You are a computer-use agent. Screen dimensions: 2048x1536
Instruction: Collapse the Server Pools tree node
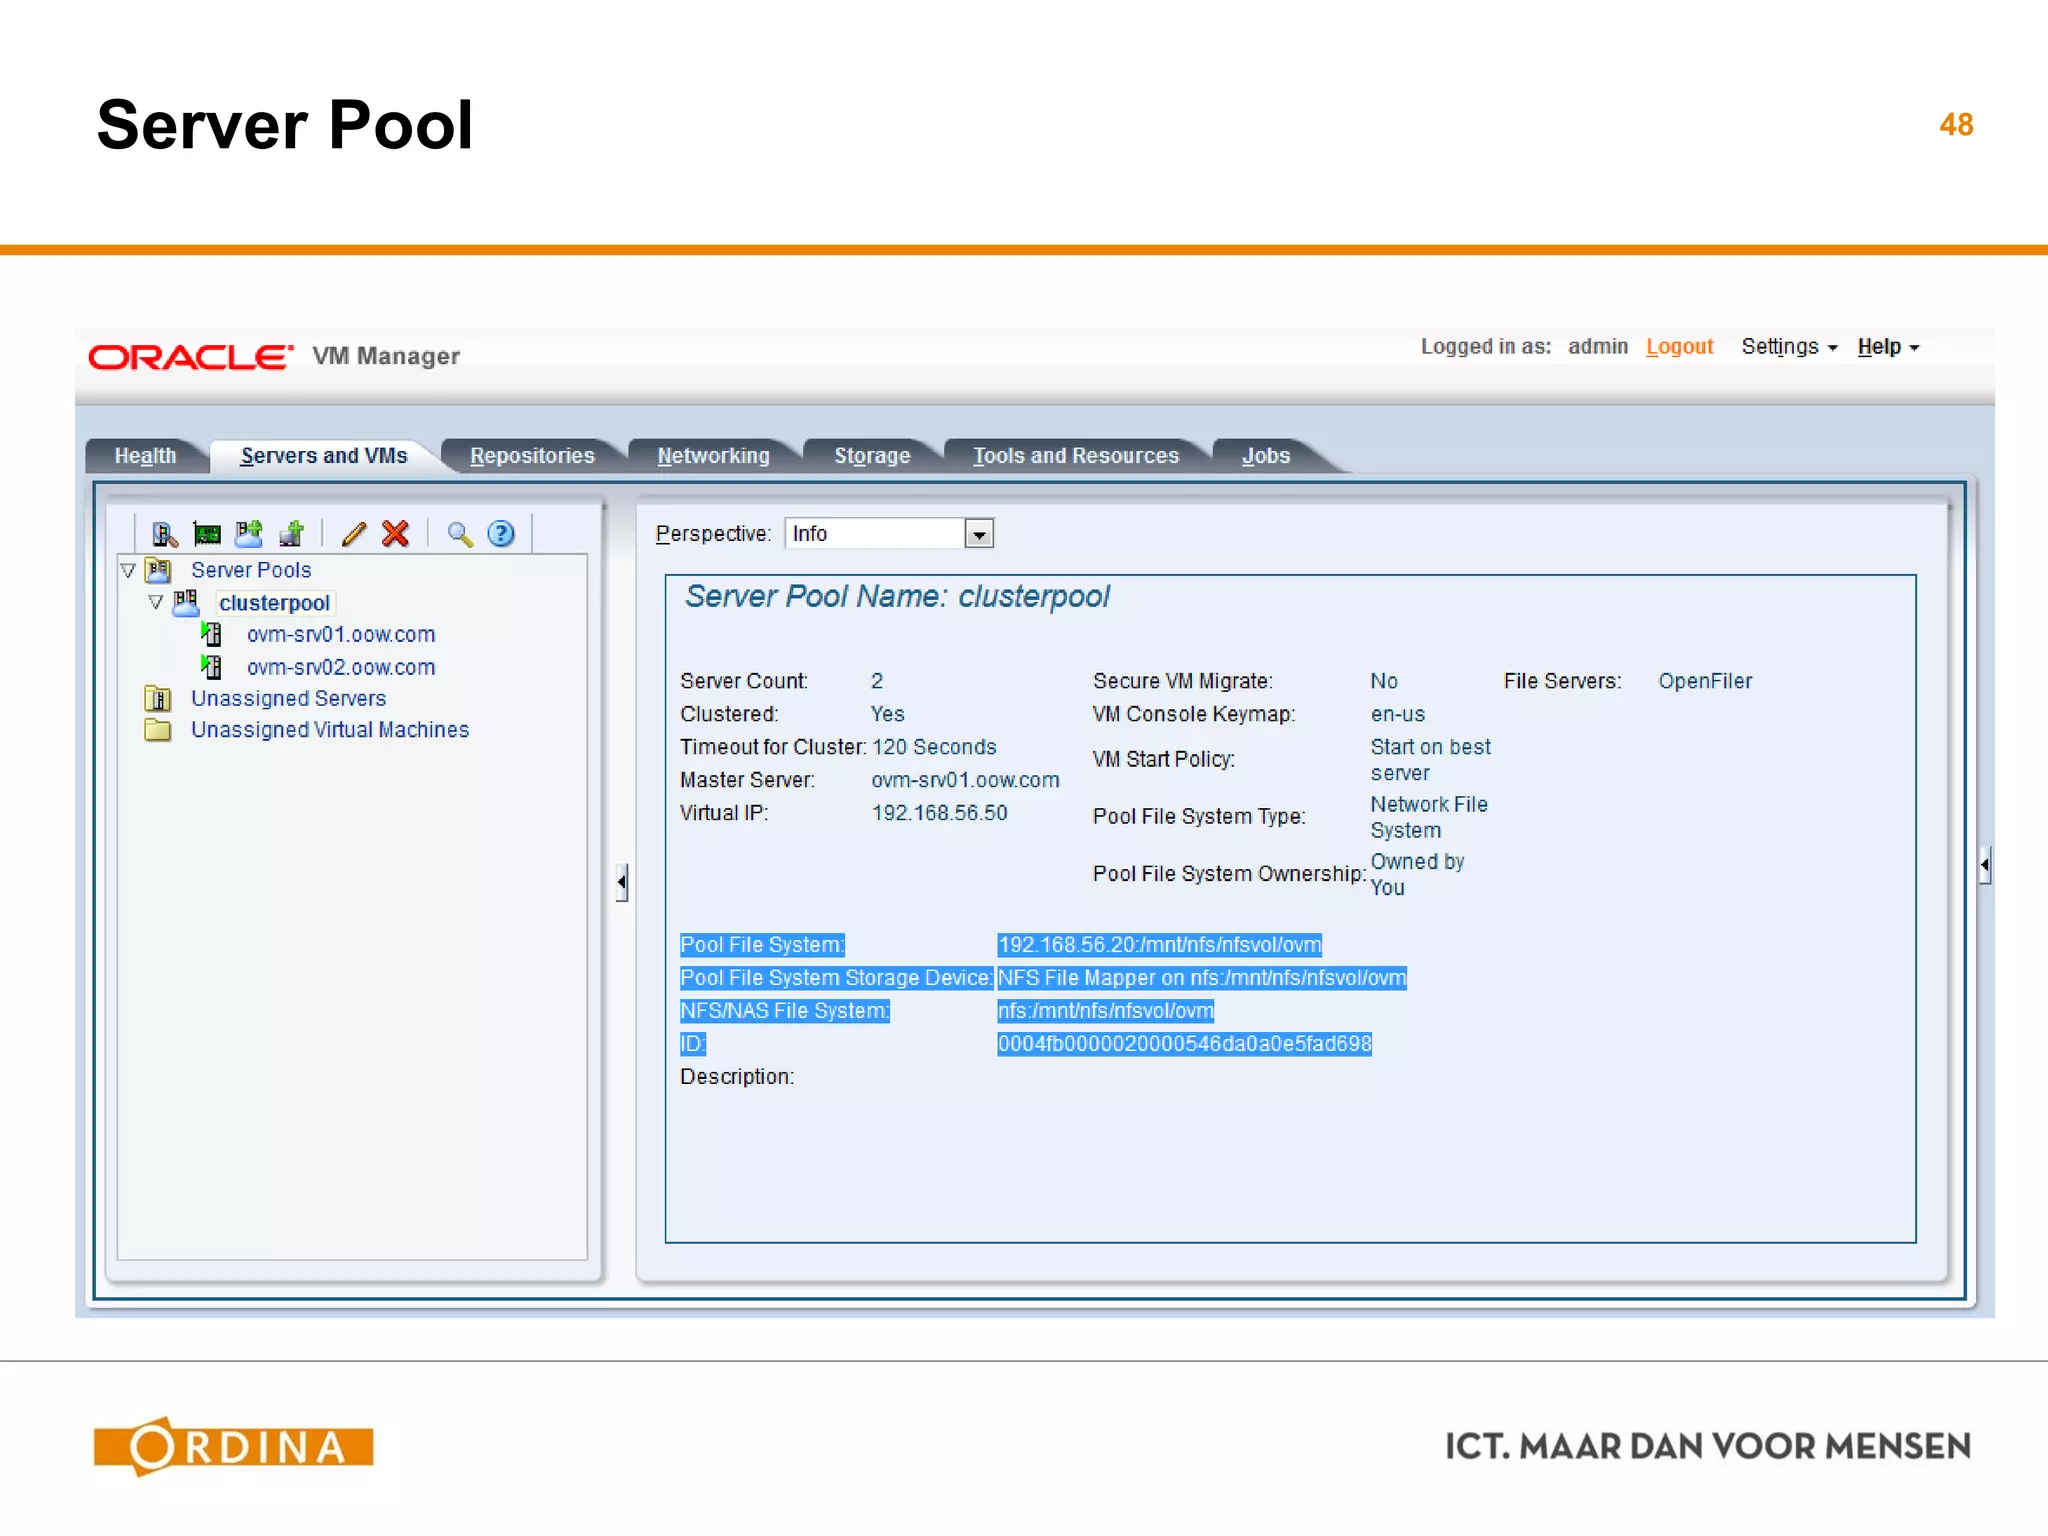tap(128, 571)
